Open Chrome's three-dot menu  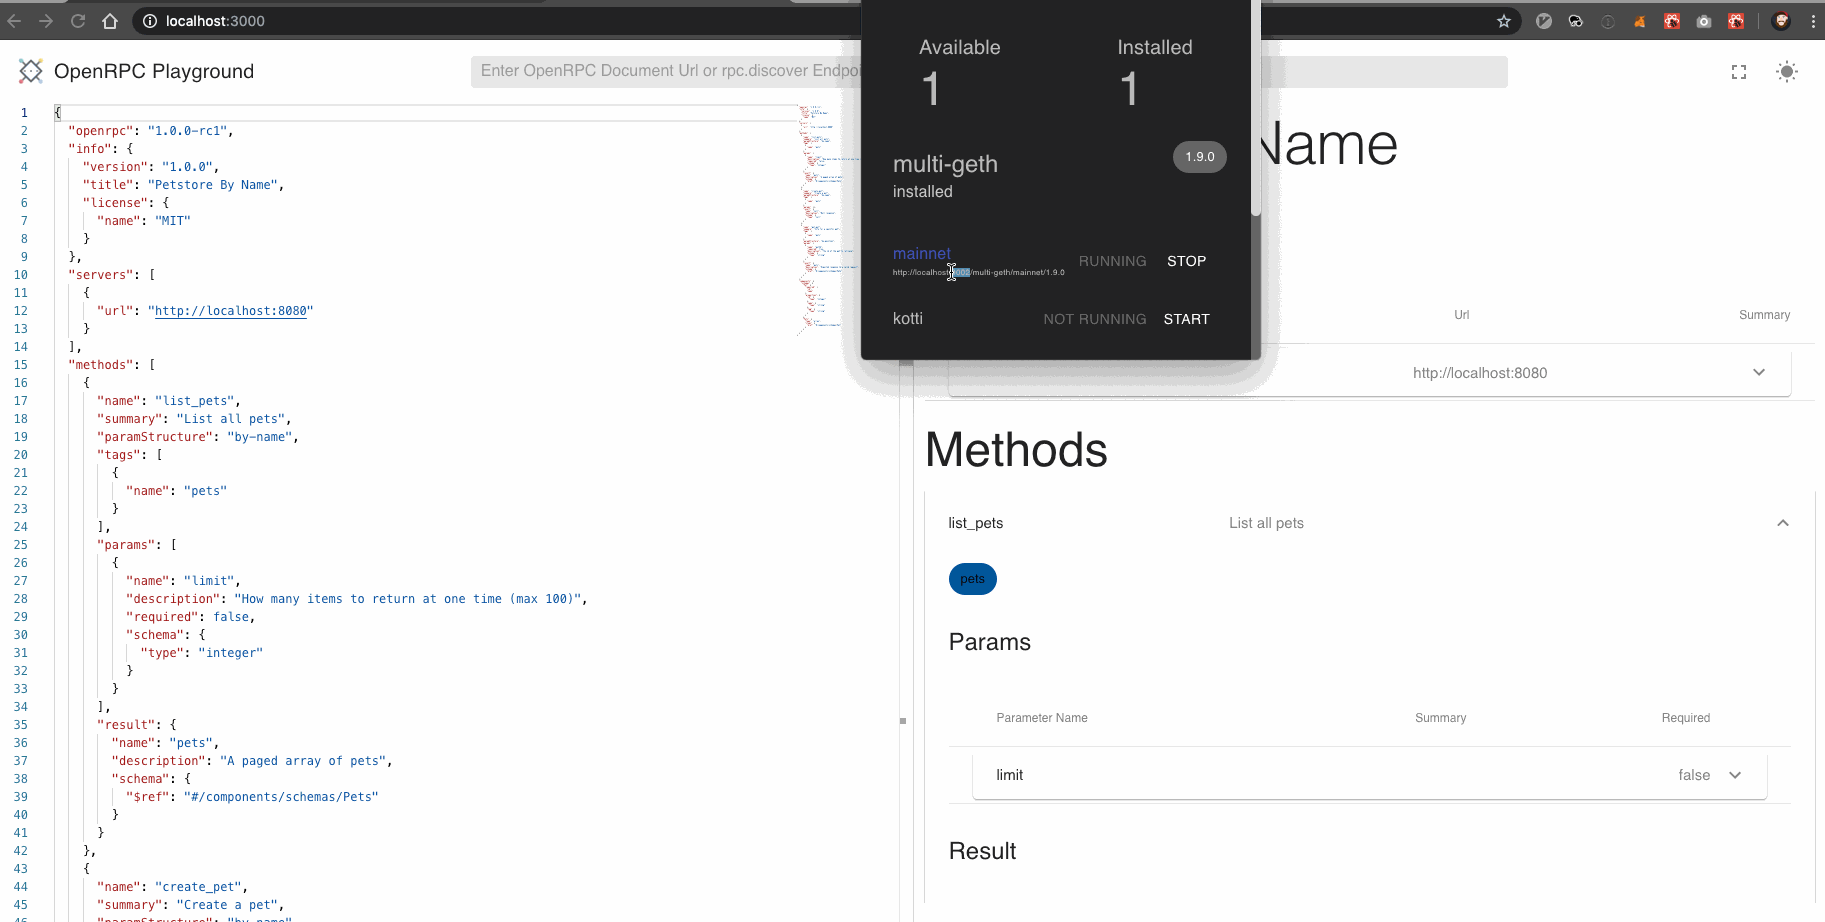(x=1814, y=21)
